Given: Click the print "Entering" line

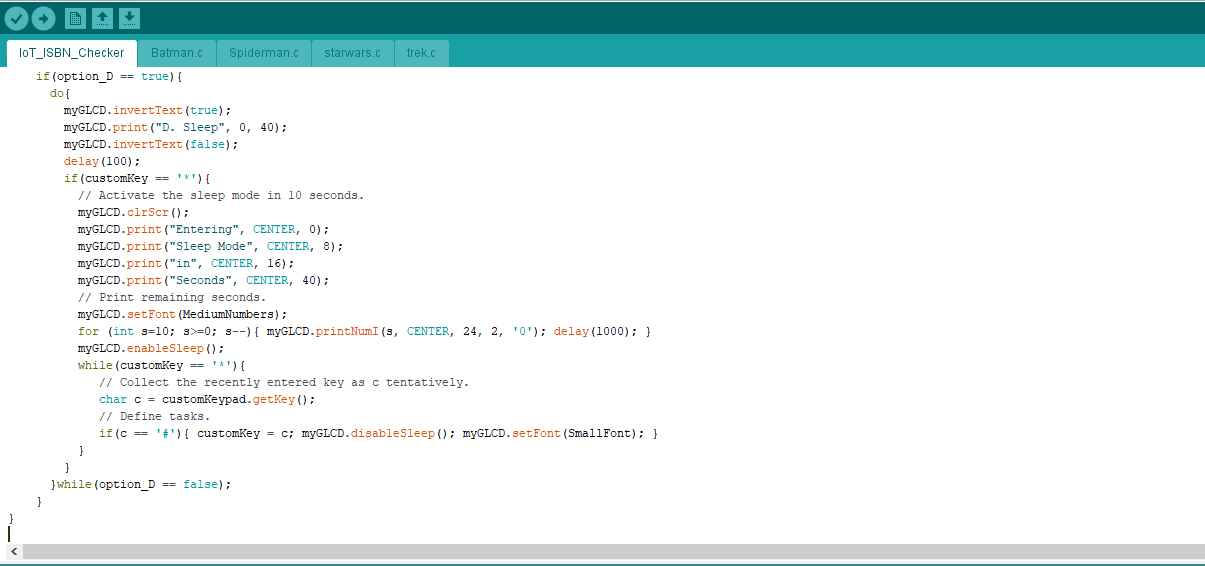Looking at the screenshot, I should click(x=203, y=229).
